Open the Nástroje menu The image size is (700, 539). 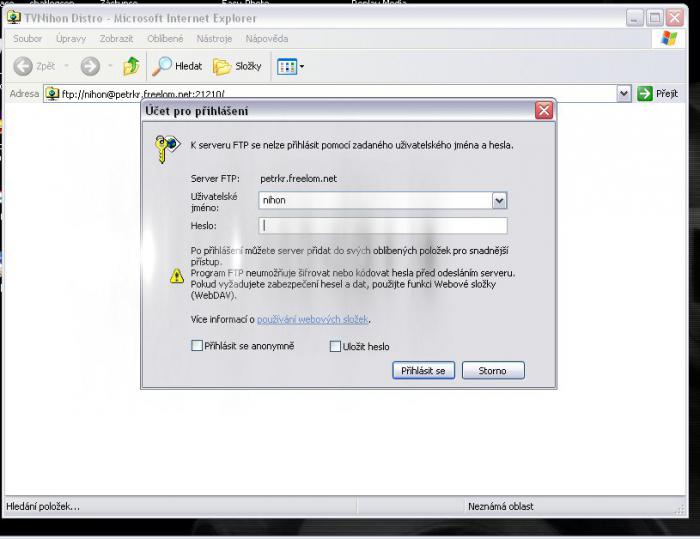[x=214, y=39]
